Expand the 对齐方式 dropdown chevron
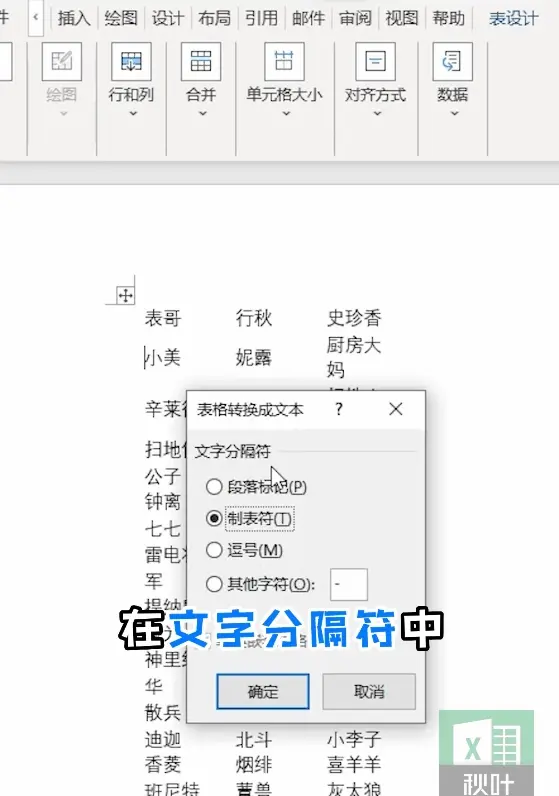559x796 pixels. pyautogui.click(x=377, y=114)
